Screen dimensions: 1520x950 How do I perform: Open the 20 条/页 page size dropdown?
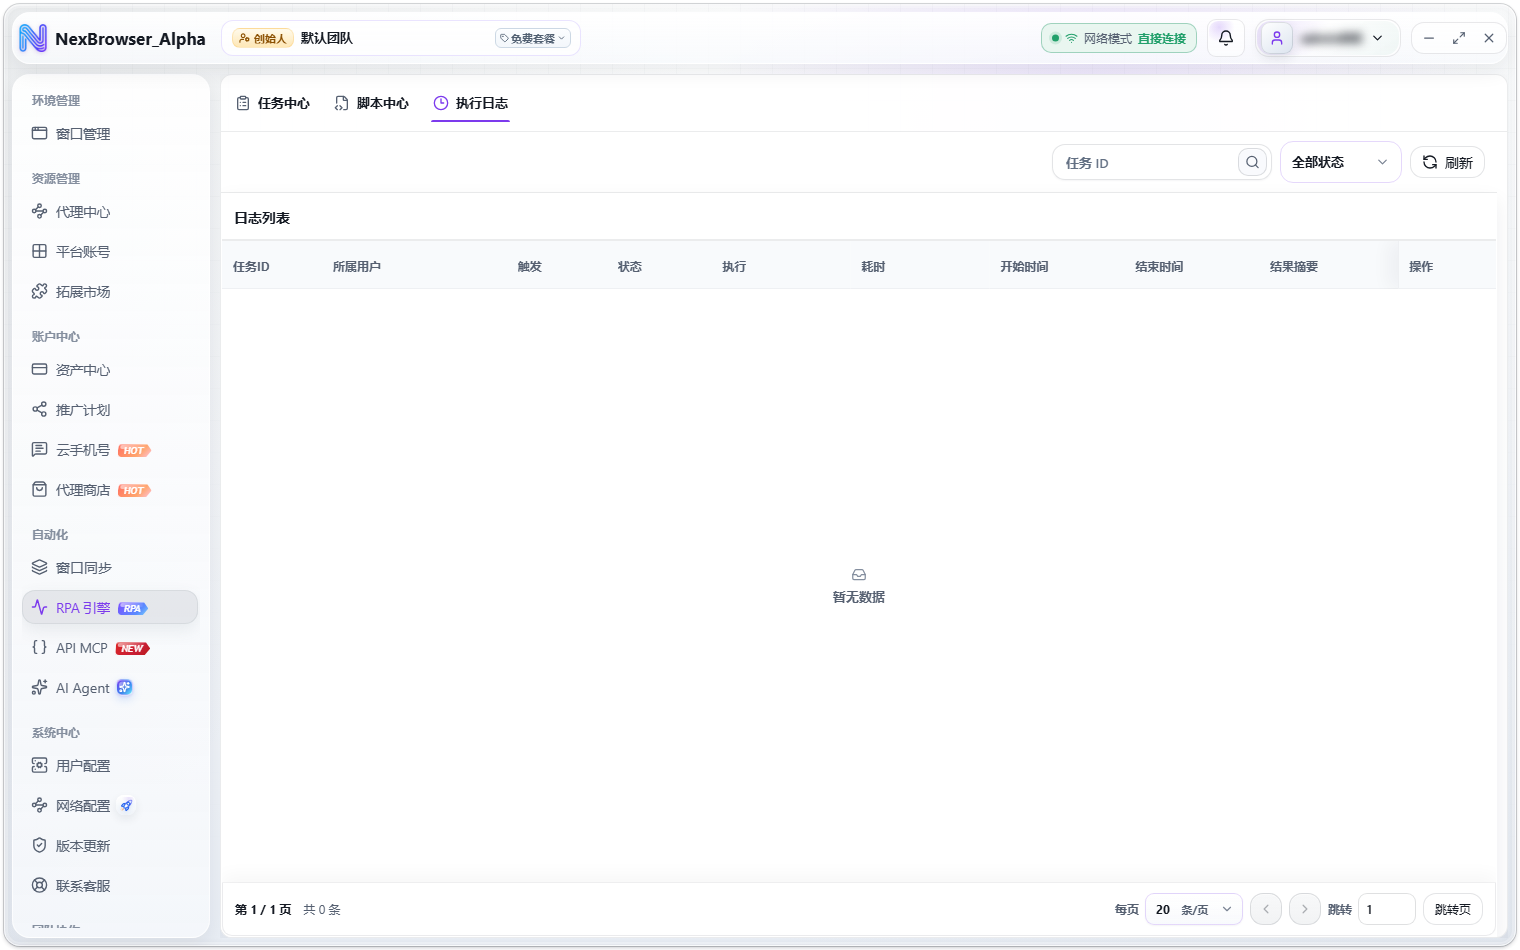[1194, 910]
